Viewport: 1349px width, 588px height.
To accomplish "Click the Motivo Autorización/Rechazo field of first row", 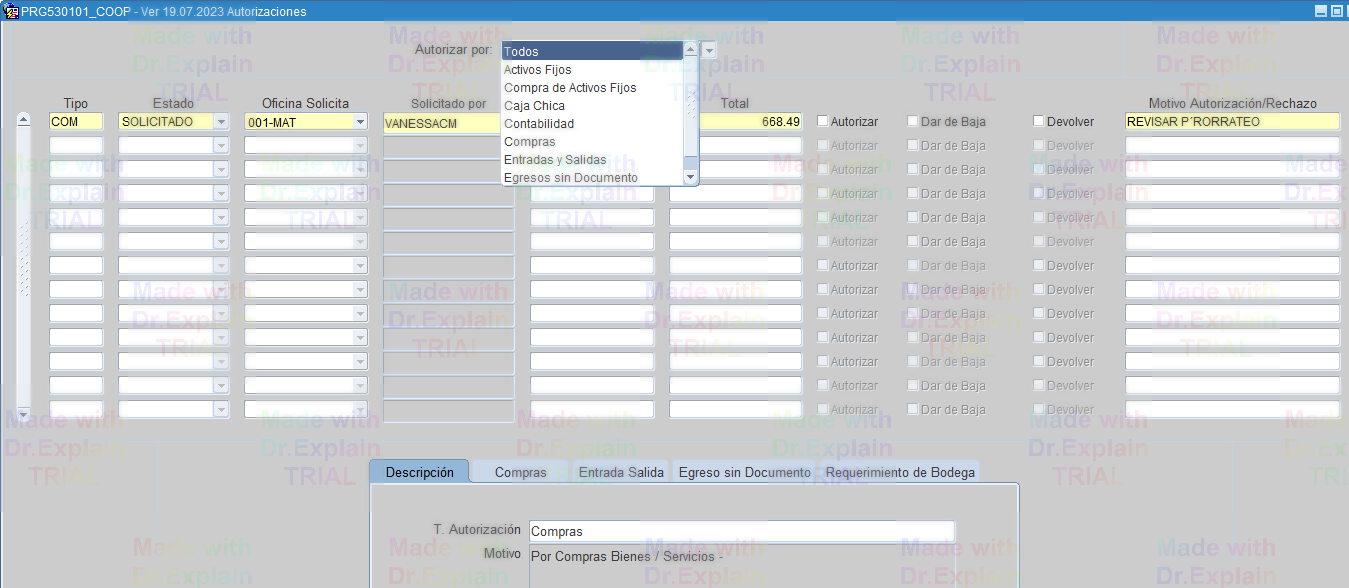I will click(x=1231, y=122).
